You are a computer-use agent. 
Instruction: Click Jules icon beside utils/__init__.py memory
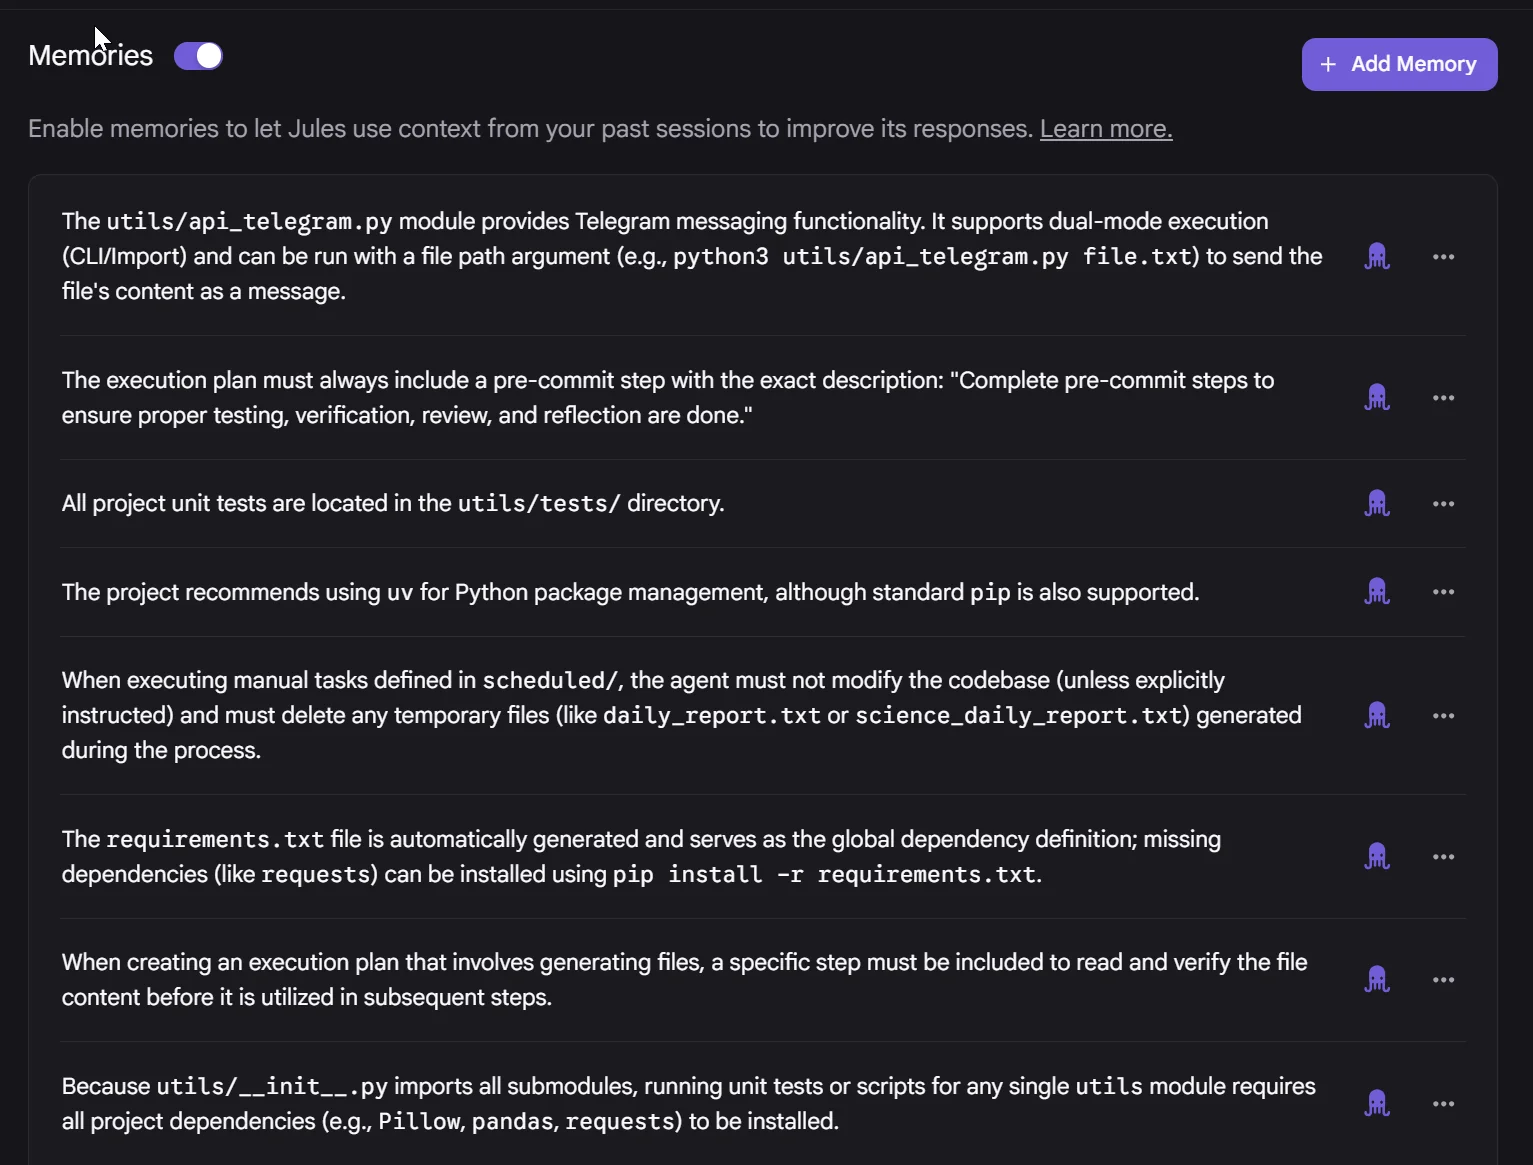(1377, 1104)
